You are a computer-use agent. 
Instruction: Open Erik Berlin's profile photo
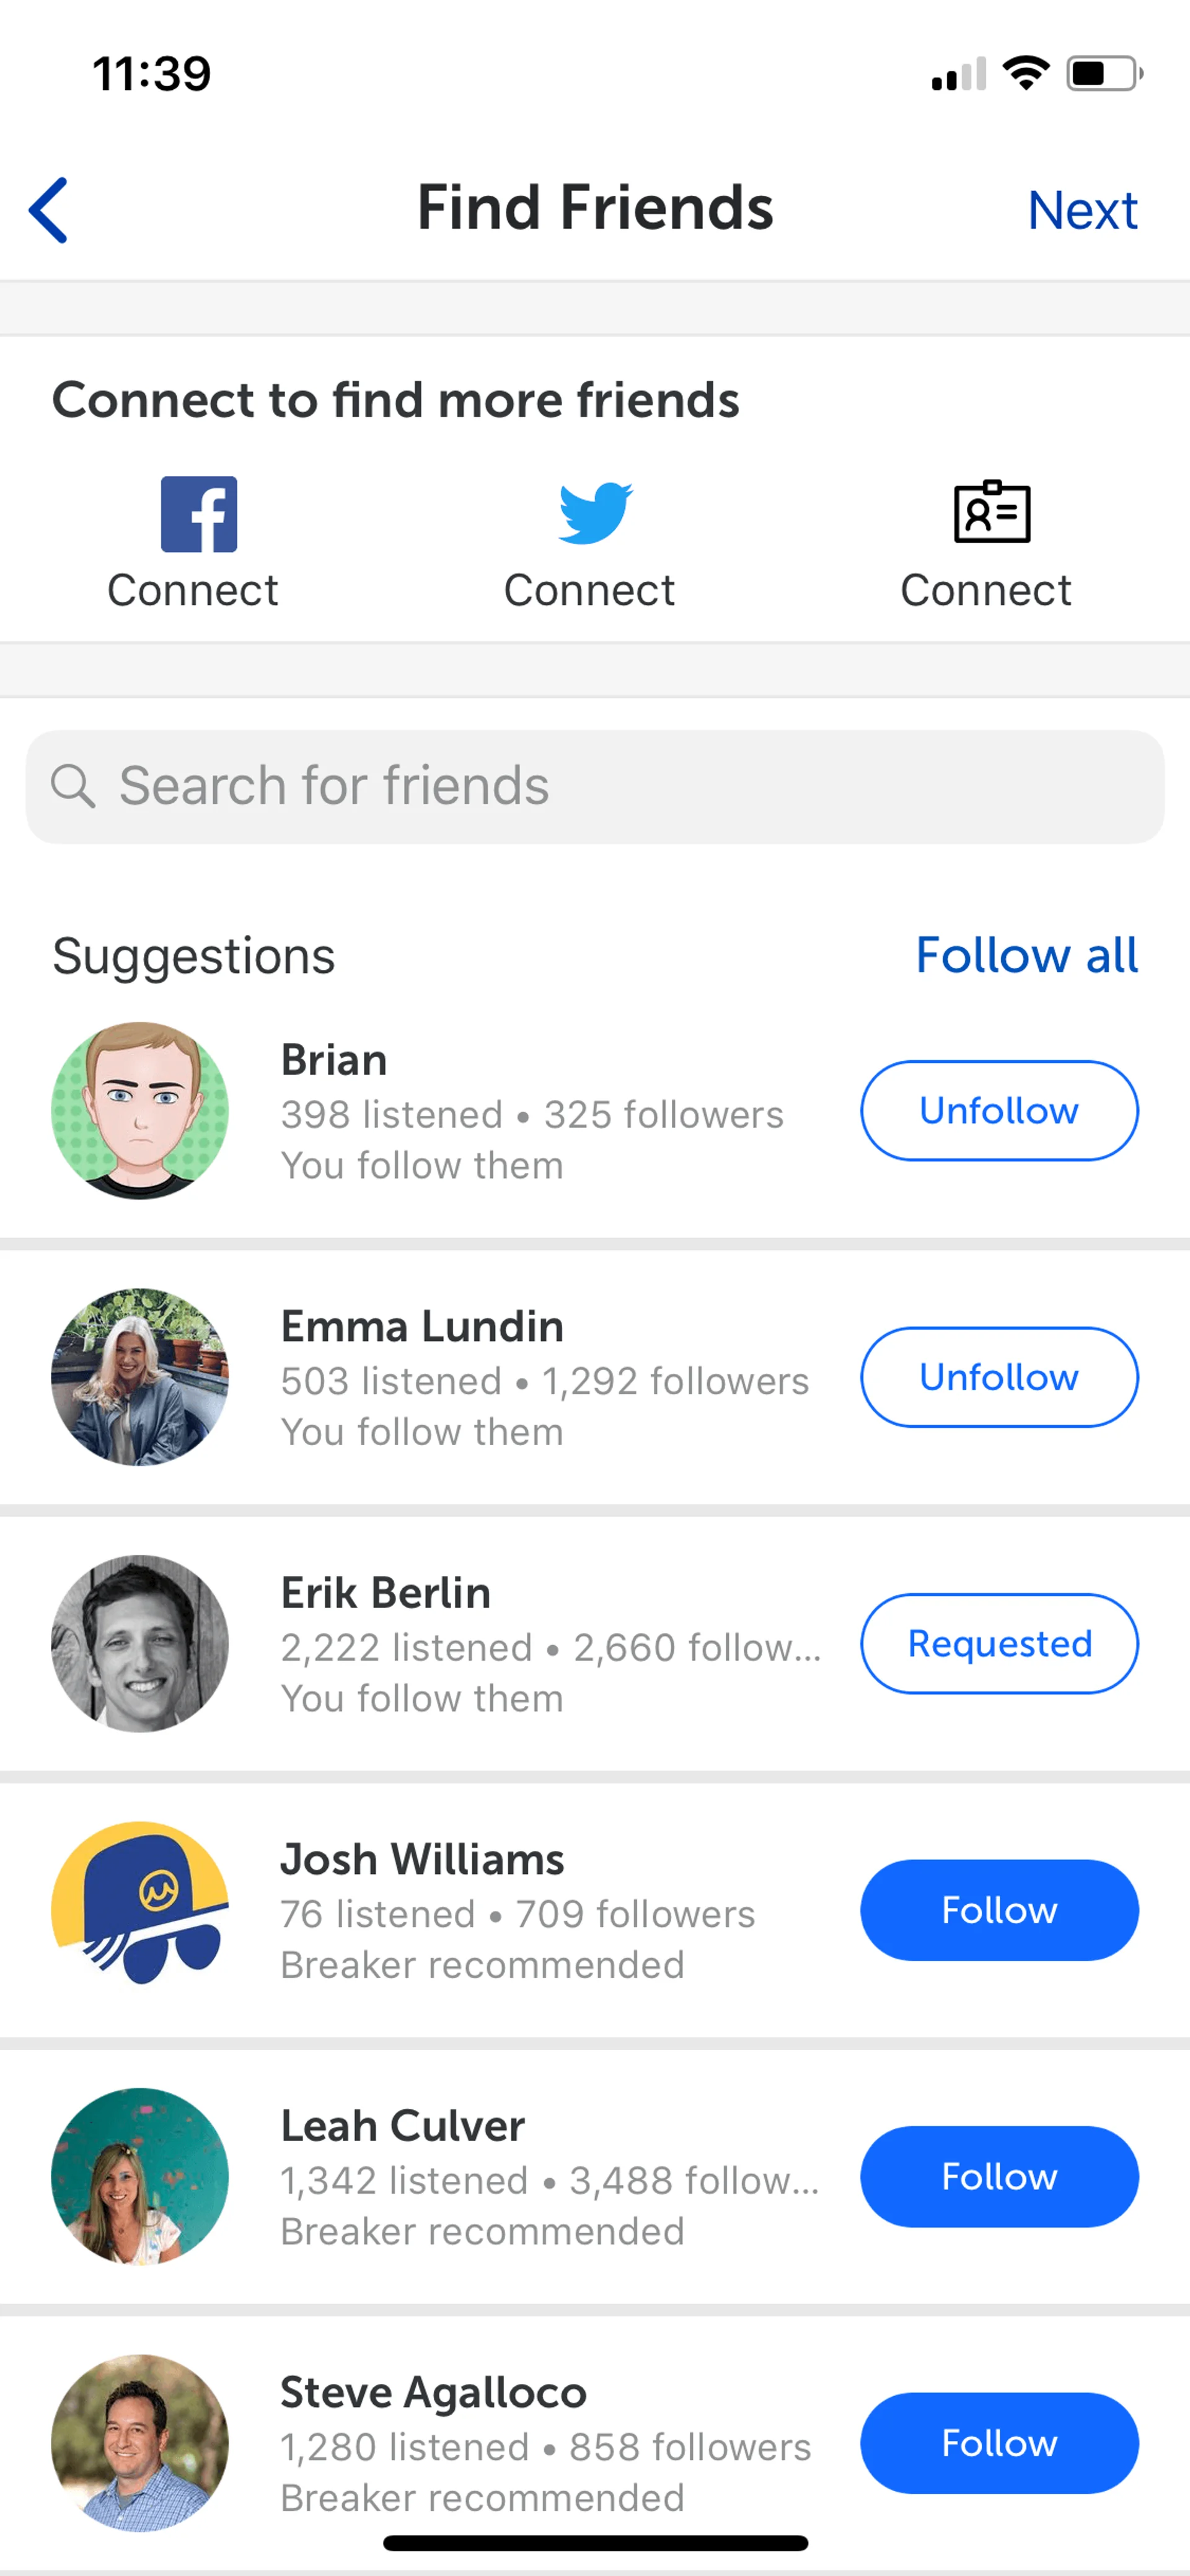click(x=140, y=1643)
